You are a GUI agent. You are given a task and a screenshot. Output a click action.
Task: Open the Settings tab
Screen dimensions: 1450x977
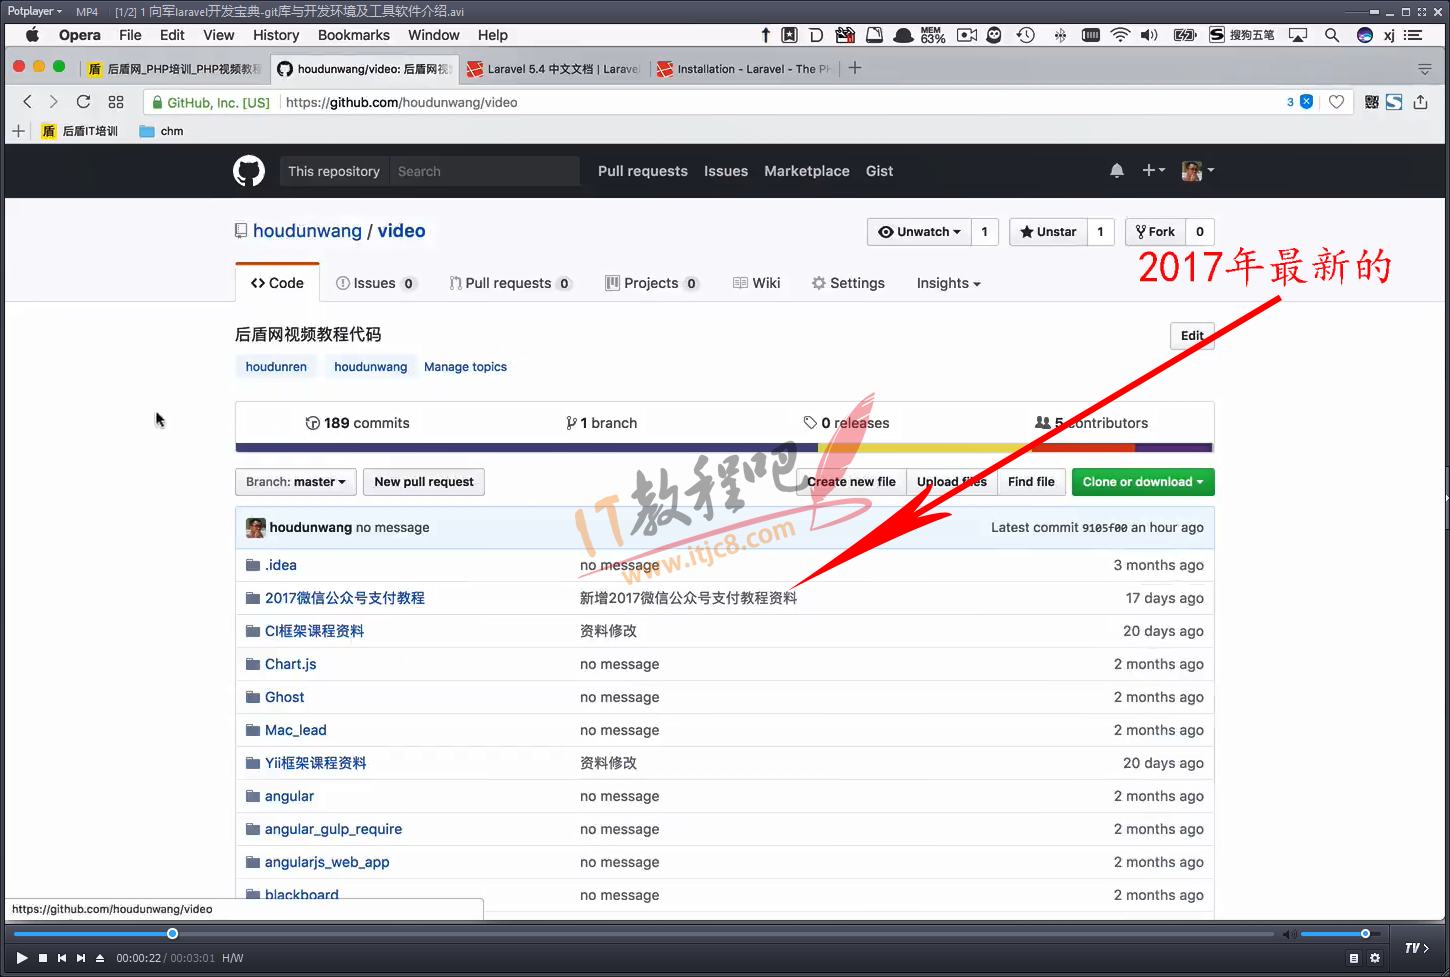pyautogui.click(x=848, y=283)
